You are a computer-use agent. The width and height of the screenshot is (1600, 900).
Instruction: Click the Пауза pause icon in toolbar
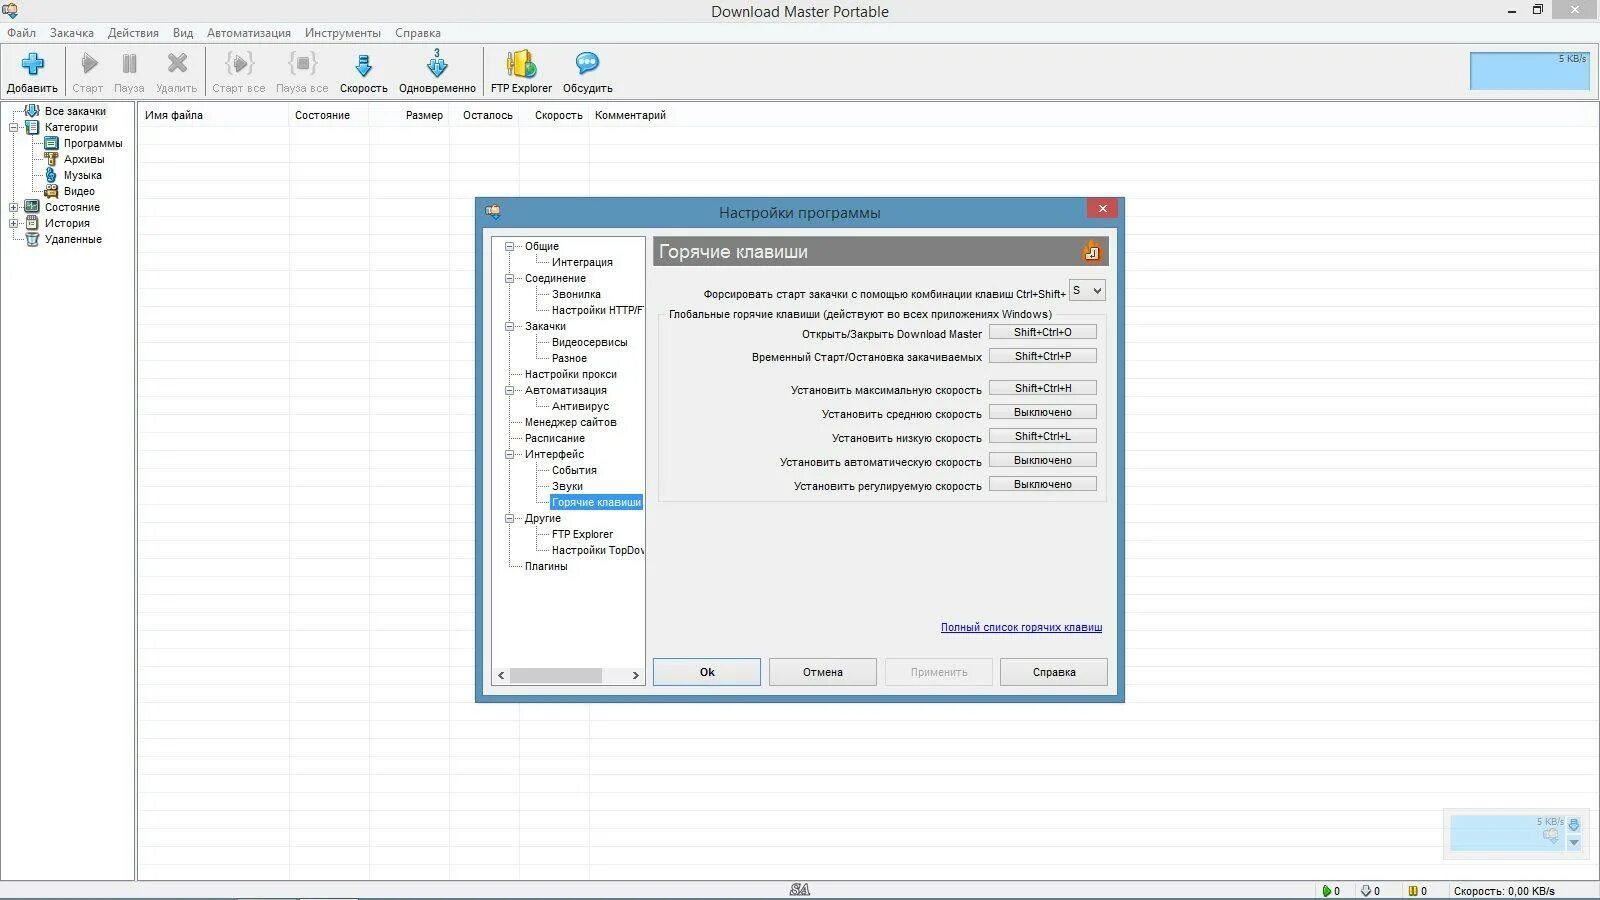(129, 64)
